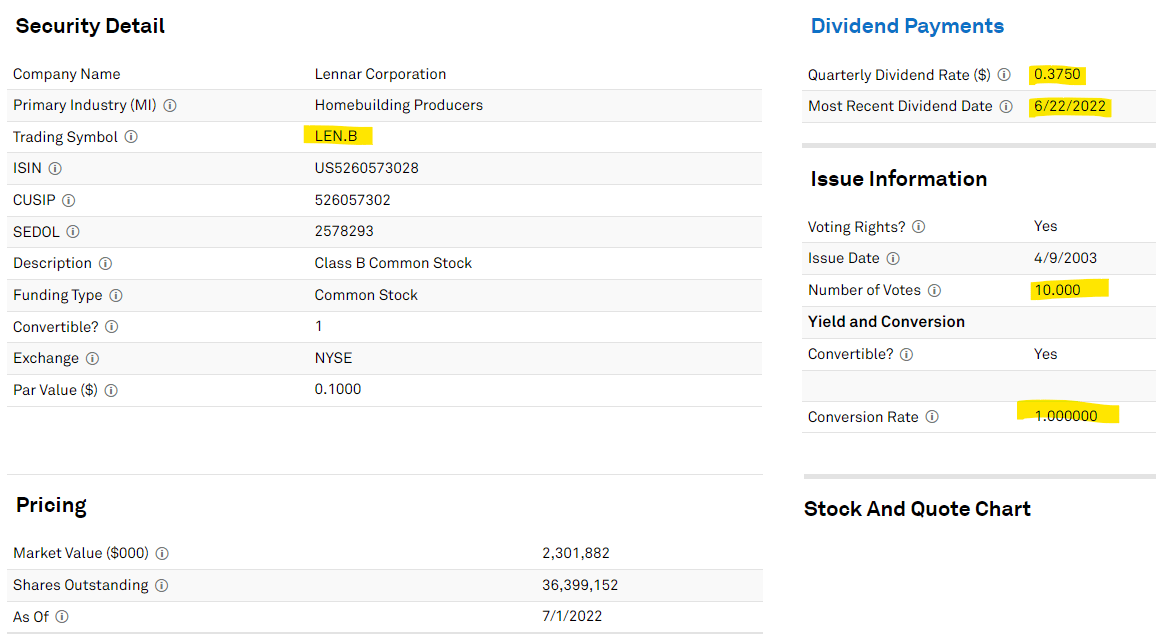This screenshot has height=636, width=1156.
Task: Click info icon beside Convertible? under Yield and Conversion
Action: [907, 354]
